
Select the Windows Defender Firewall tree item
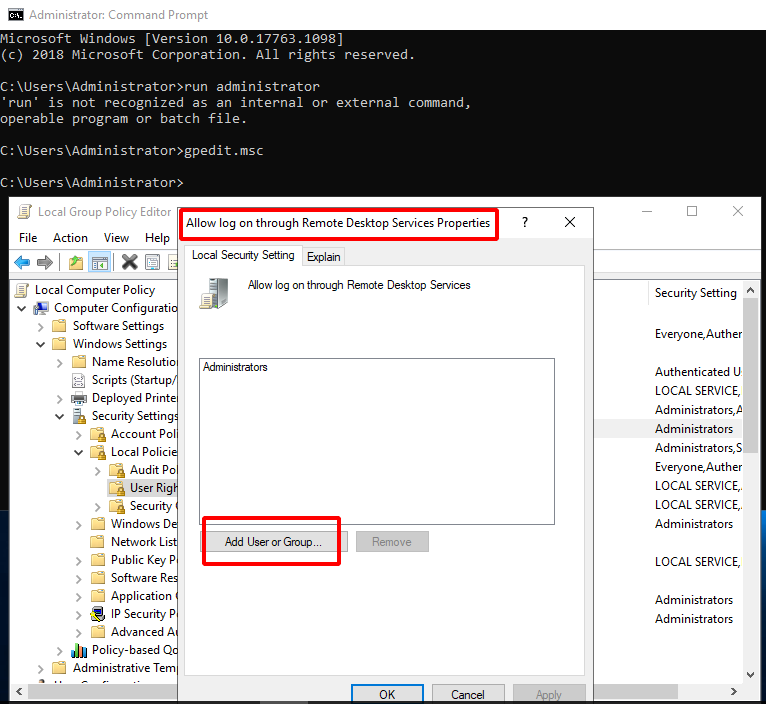(144, 524)
